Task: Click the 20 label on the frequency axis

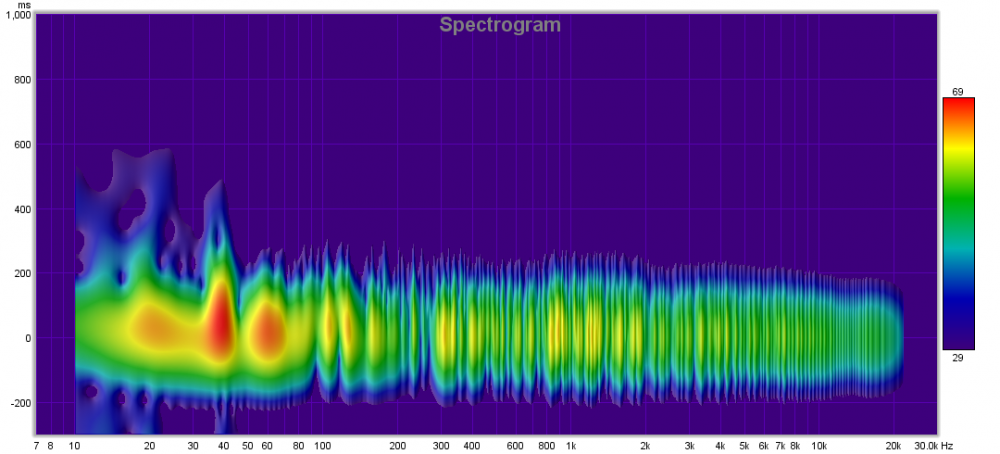Action: pyautogui.click(x=149, y=446)
